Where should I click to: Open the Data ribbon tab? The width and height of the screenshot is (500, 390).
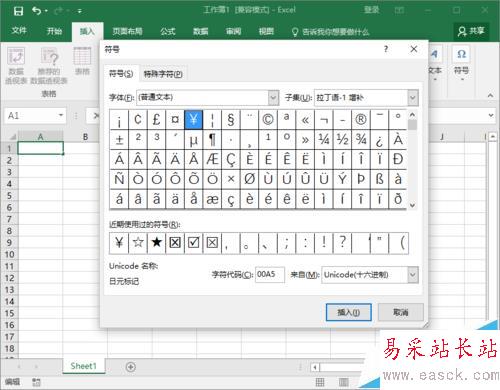201,31
